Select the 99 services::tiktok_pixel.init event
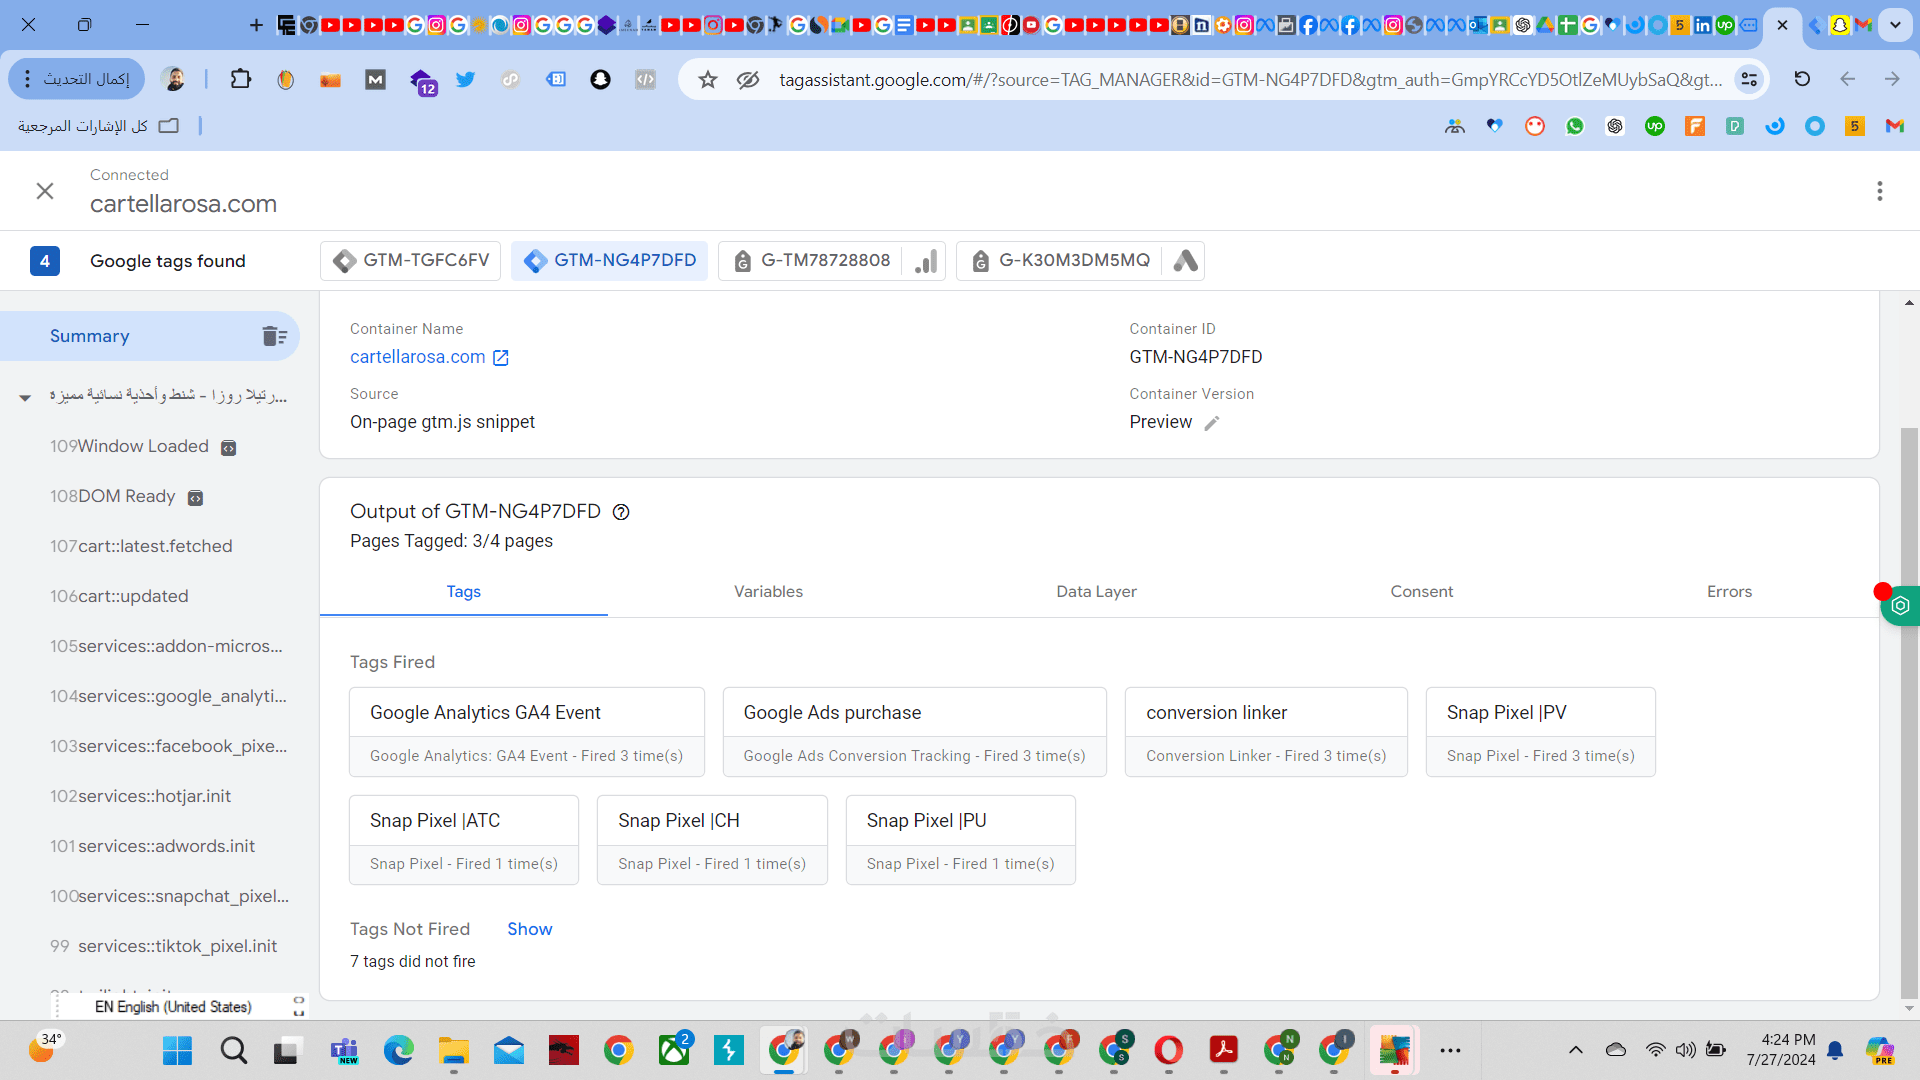 (x=163, y=947)
